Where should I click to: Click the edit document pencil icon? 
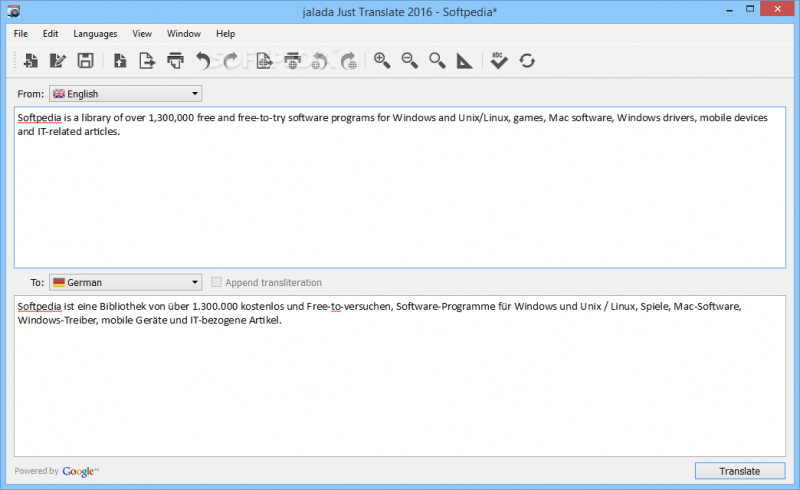click(58, 61)
